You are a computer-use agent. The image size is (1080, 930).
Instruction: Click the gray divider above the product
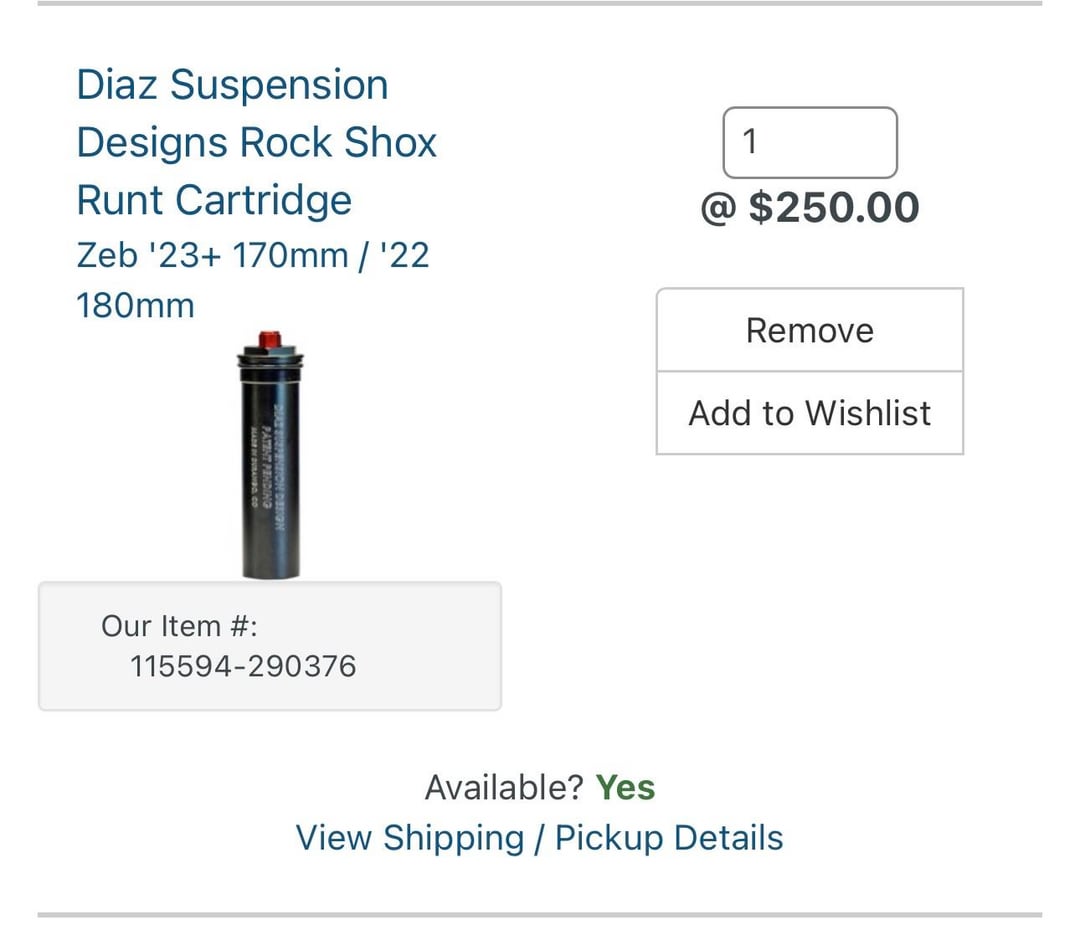(540, 3)
